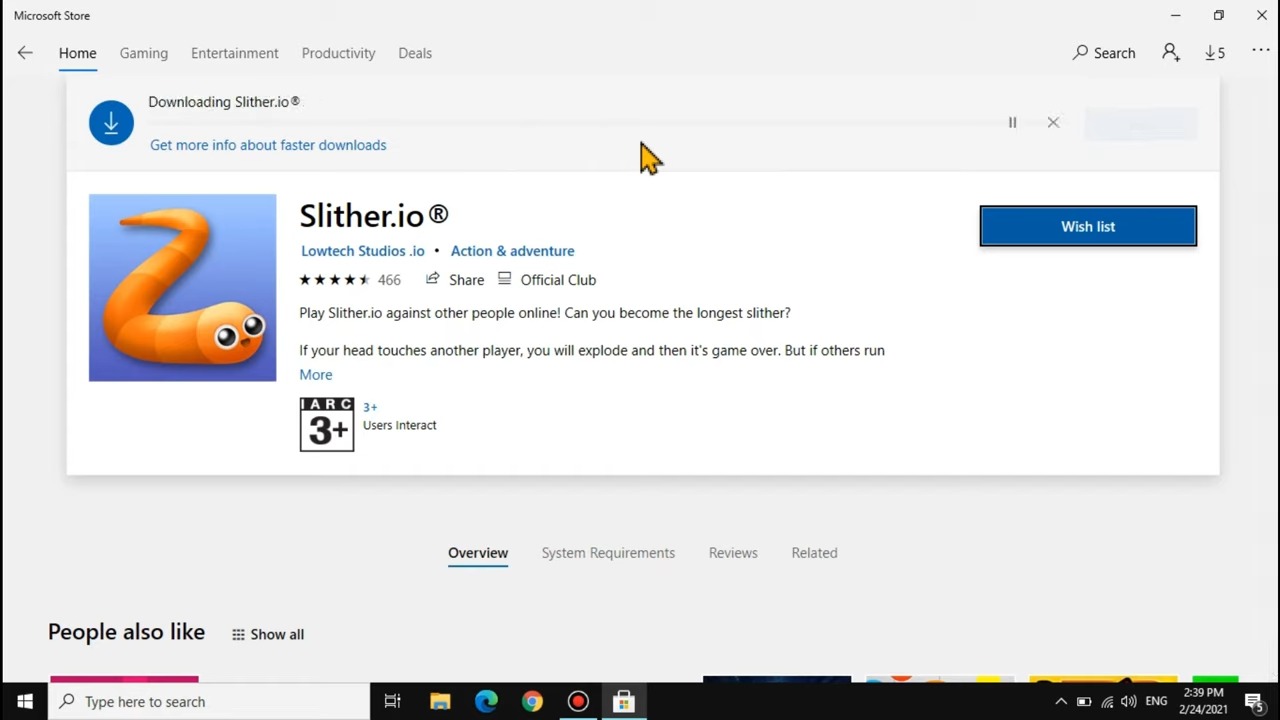Viewport: 1280px width, 720px height.
Task: Select the Overview section tab
Action: coord(478,553)
